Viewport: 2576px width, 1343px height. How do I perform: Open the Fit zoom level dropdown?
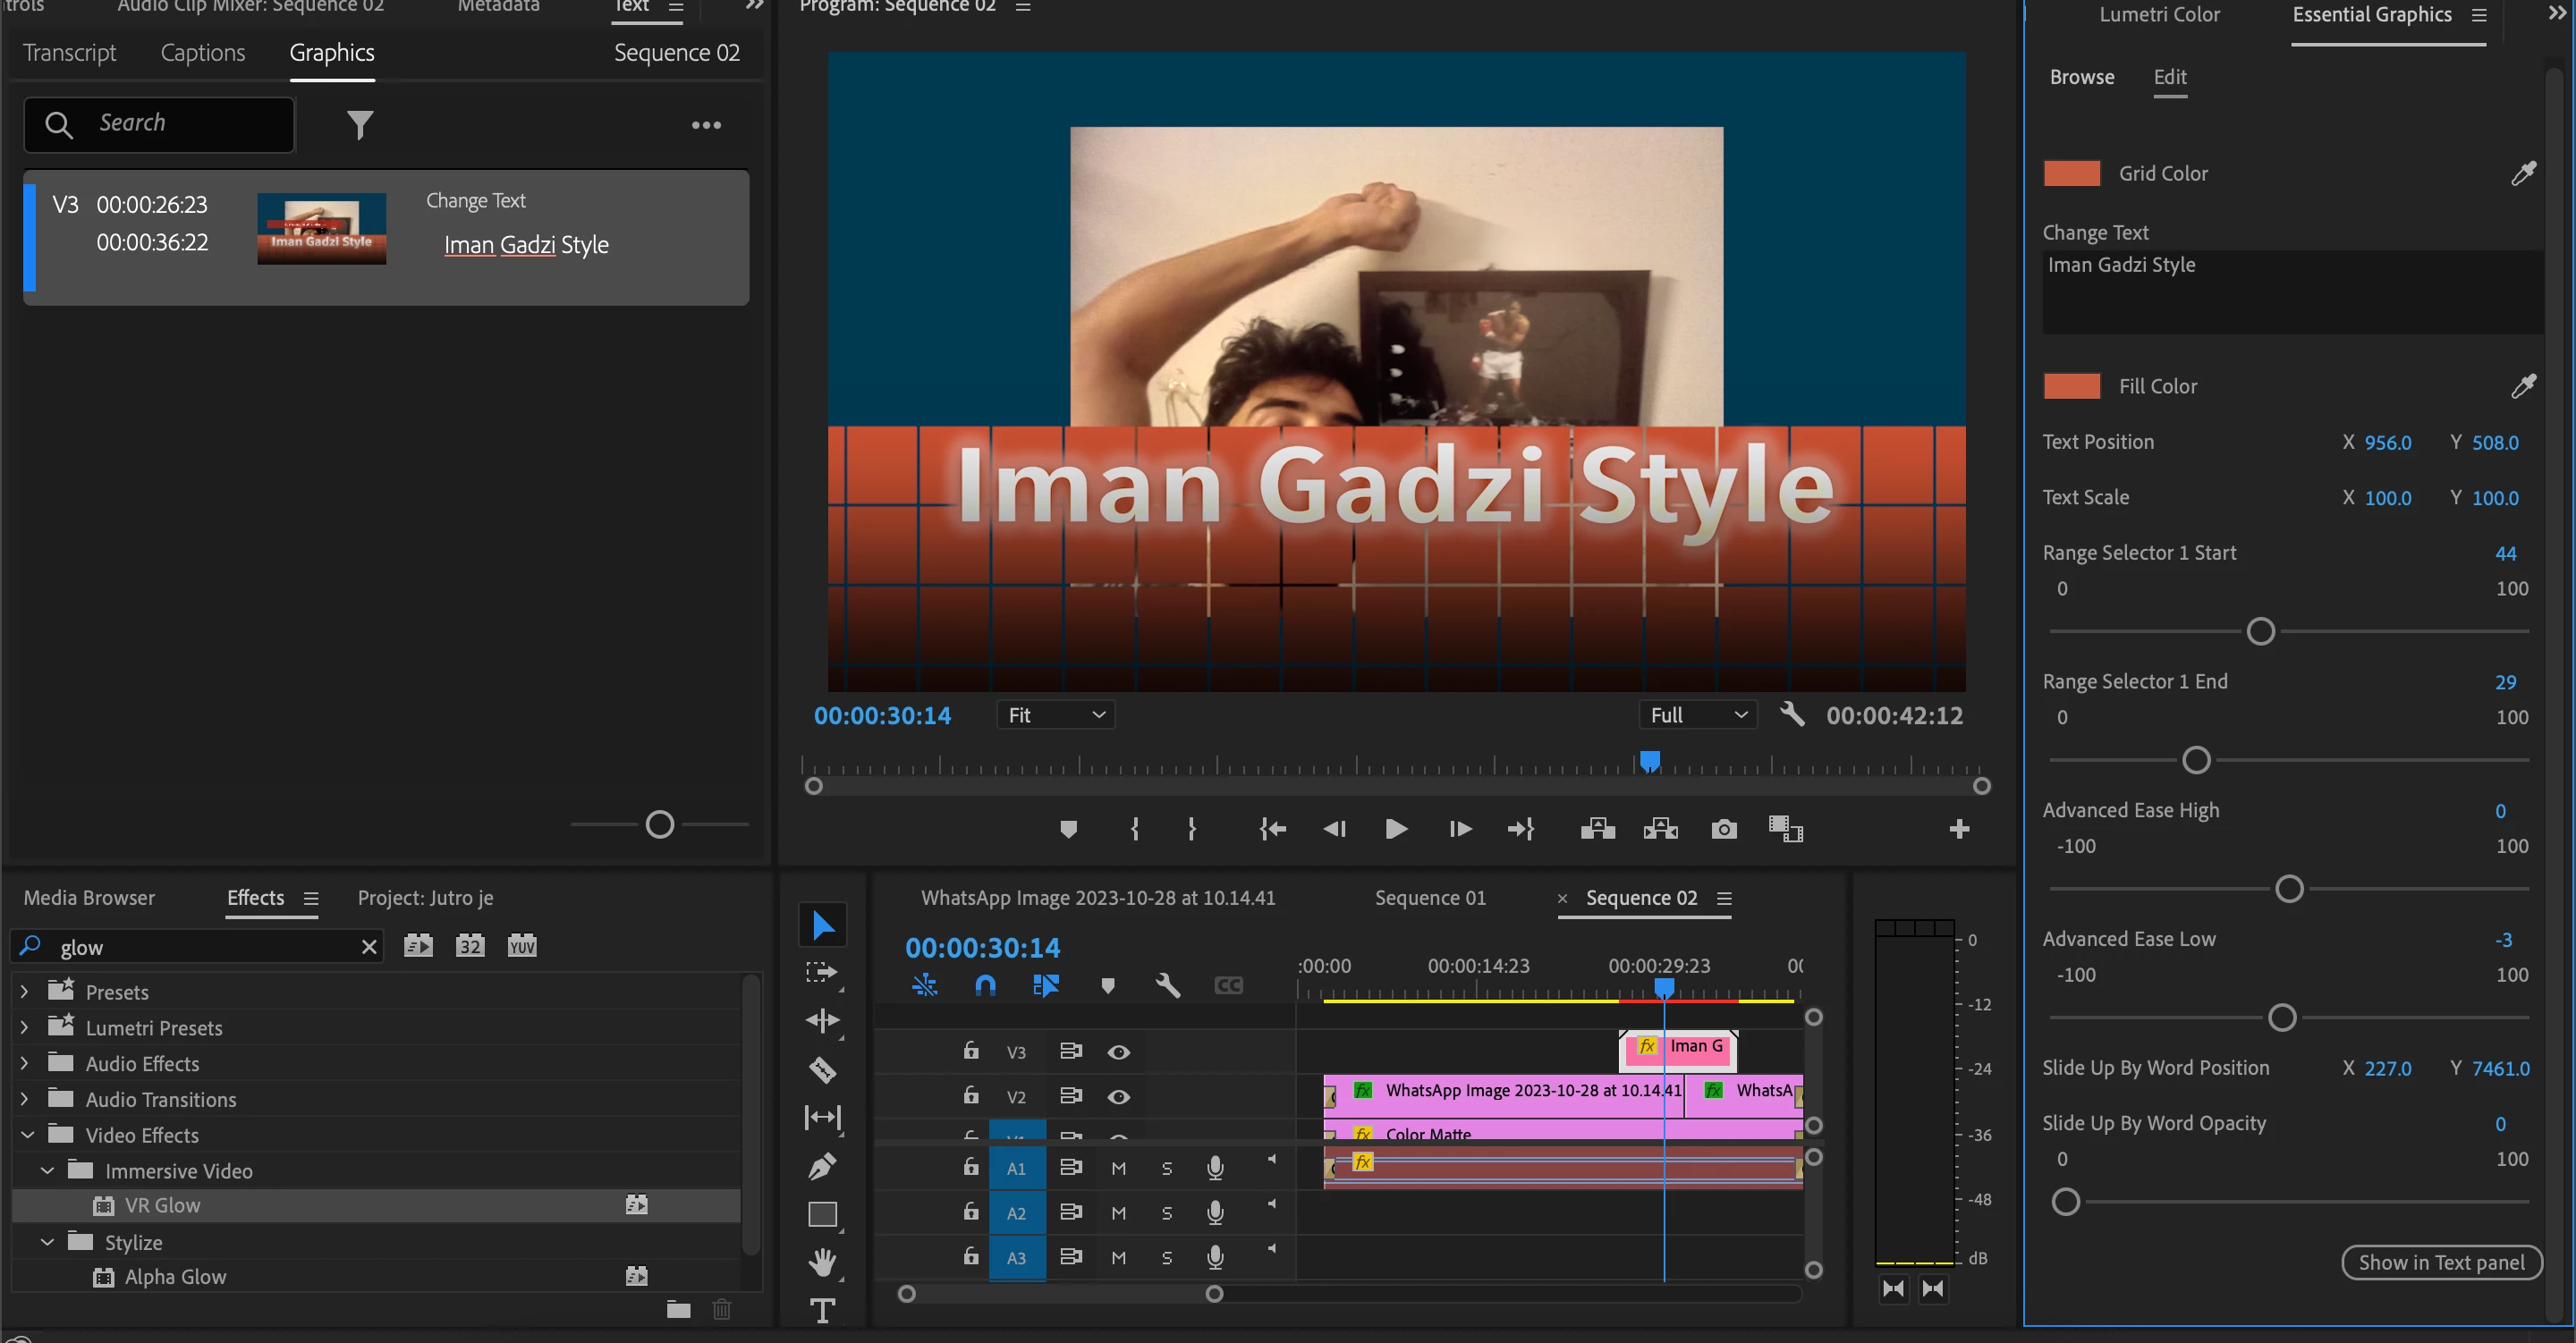point(1055,715)
